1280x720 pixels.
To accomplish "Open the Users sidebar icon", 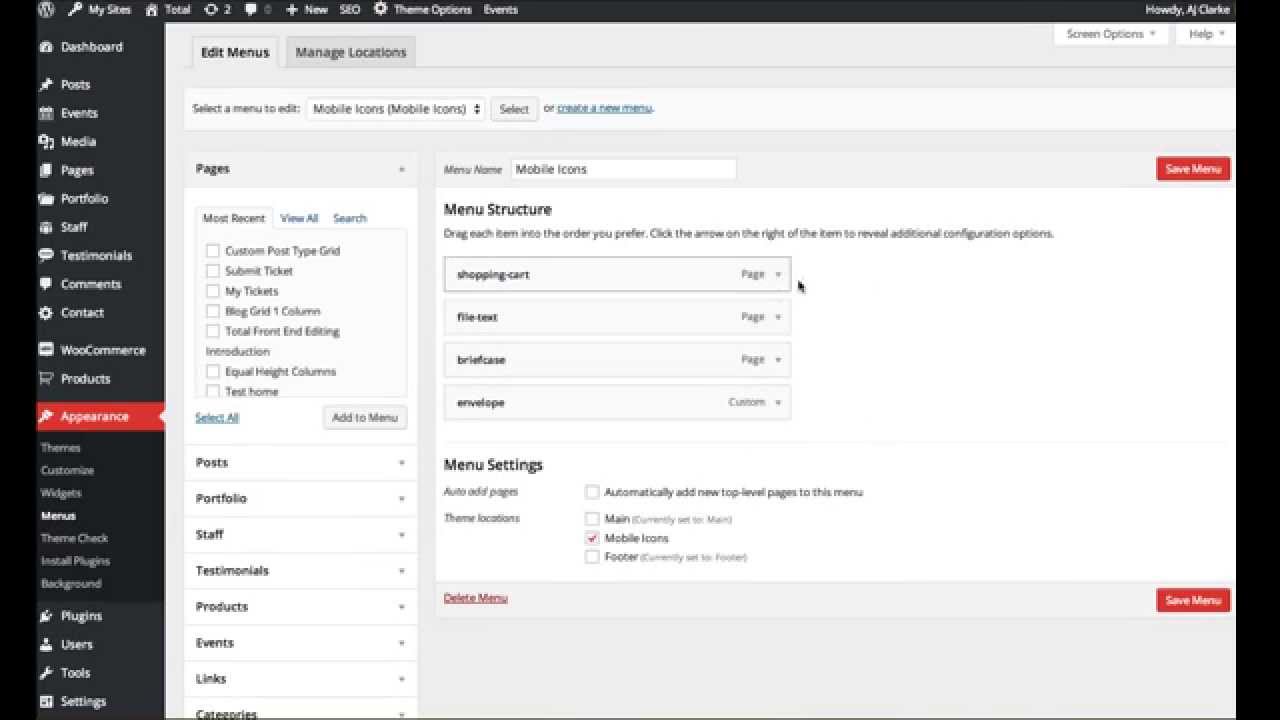I will pos(46,645).
